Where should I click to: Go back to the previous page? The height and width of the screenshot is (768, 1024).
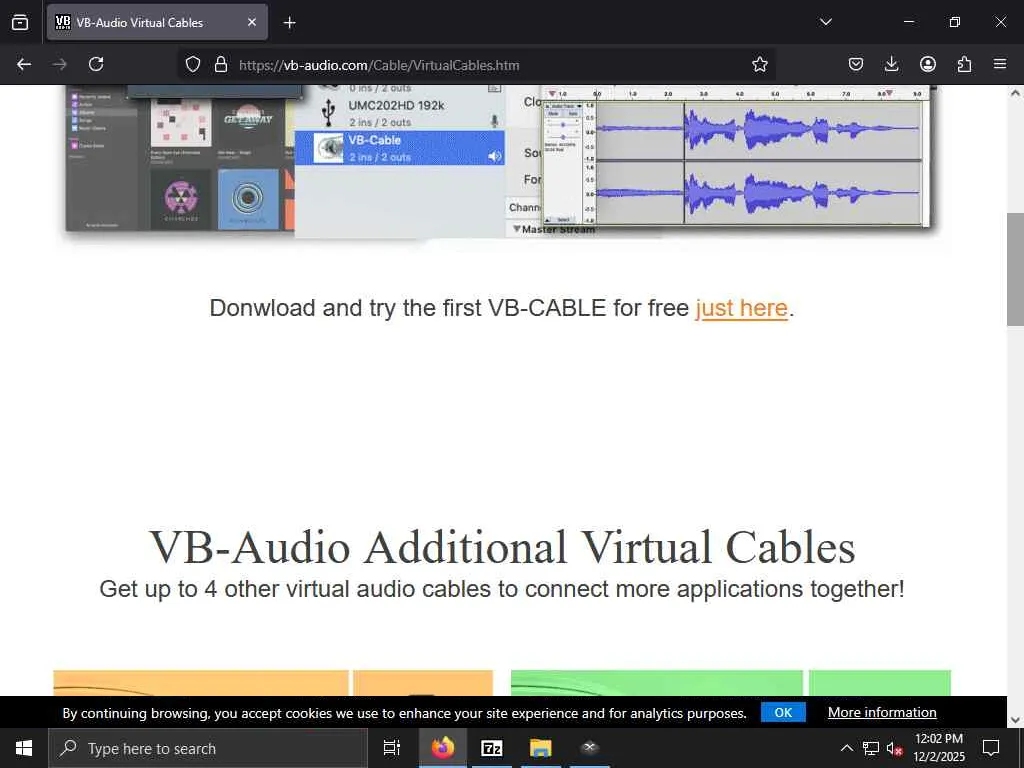pyautogui.click(x=24, y=64)
